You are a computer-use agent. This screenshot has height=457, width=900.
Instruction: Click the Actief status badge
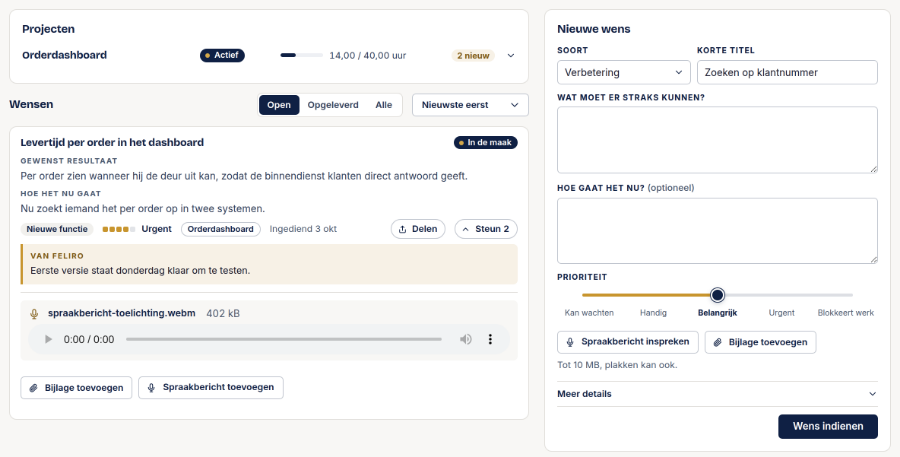[222, 56]
